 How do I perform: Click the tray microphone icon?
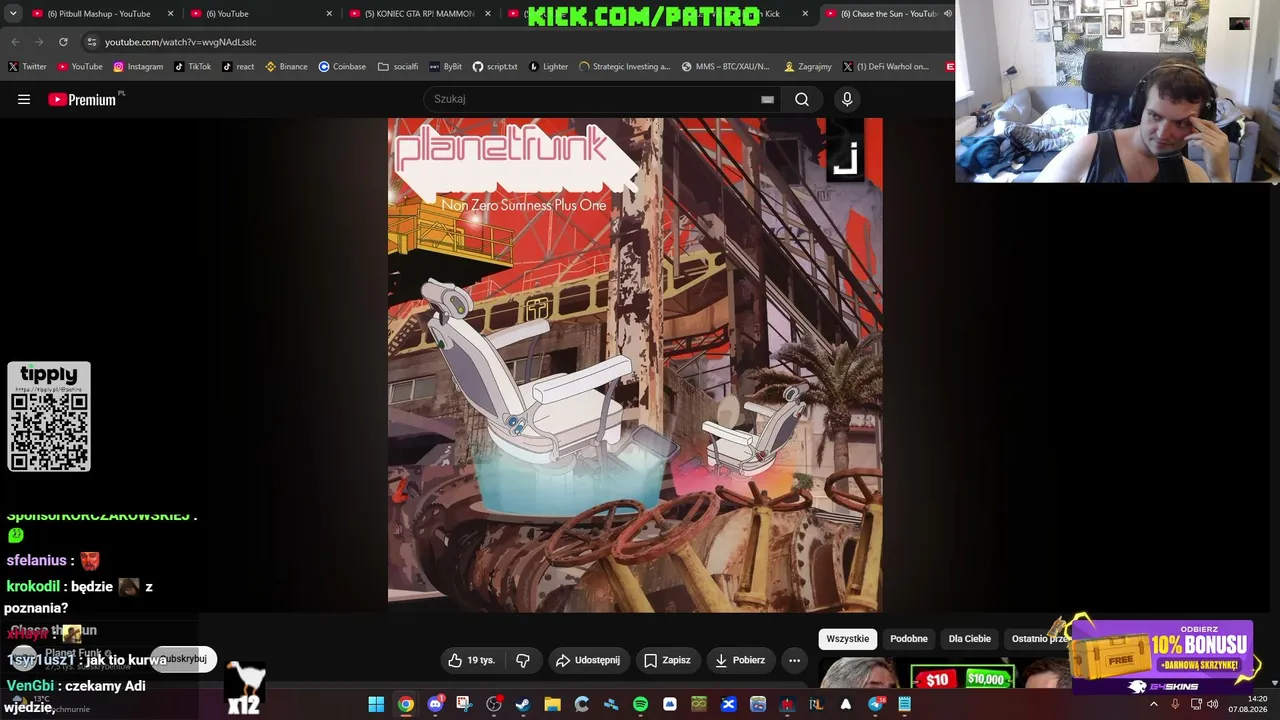tap(1175, 704)
